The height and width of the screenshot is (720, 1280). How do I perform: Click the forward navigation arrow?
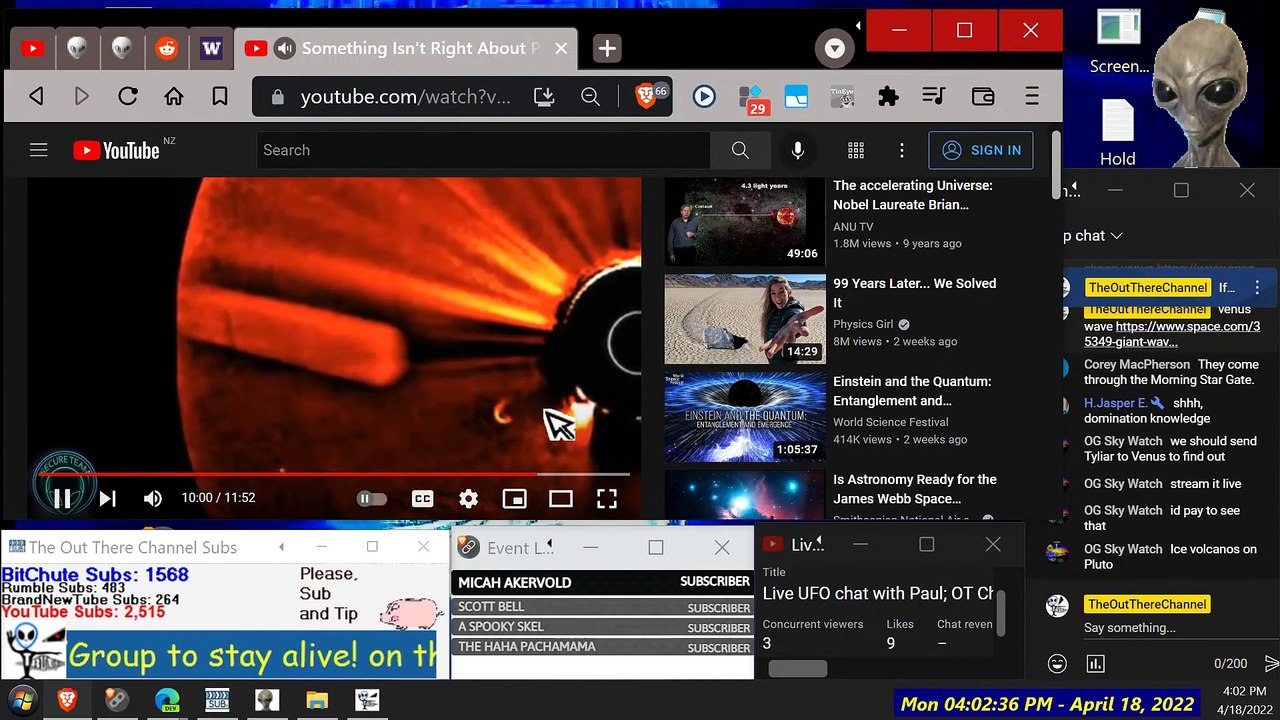point(82,97)
